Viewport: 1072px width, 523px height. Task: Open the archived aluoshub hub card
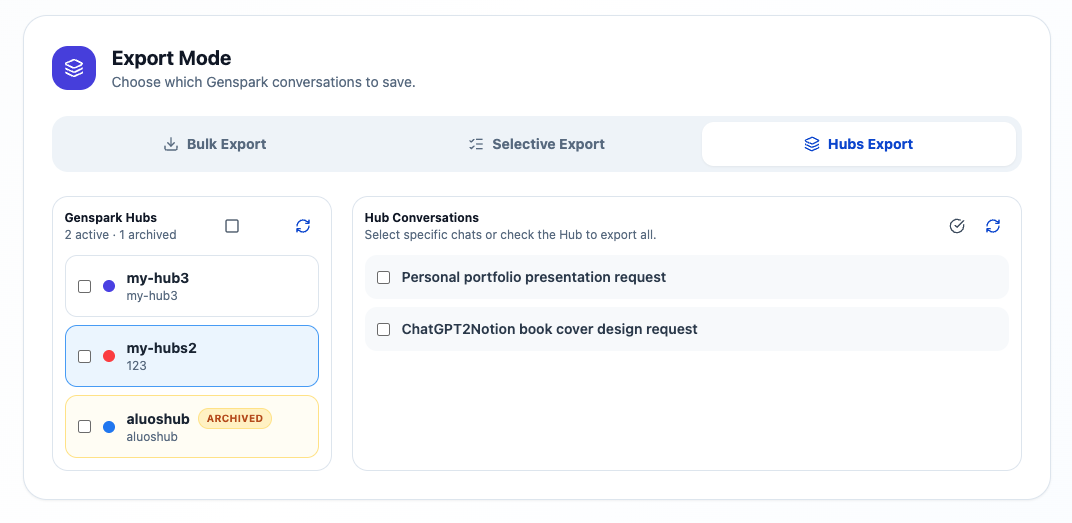point(192,427)
